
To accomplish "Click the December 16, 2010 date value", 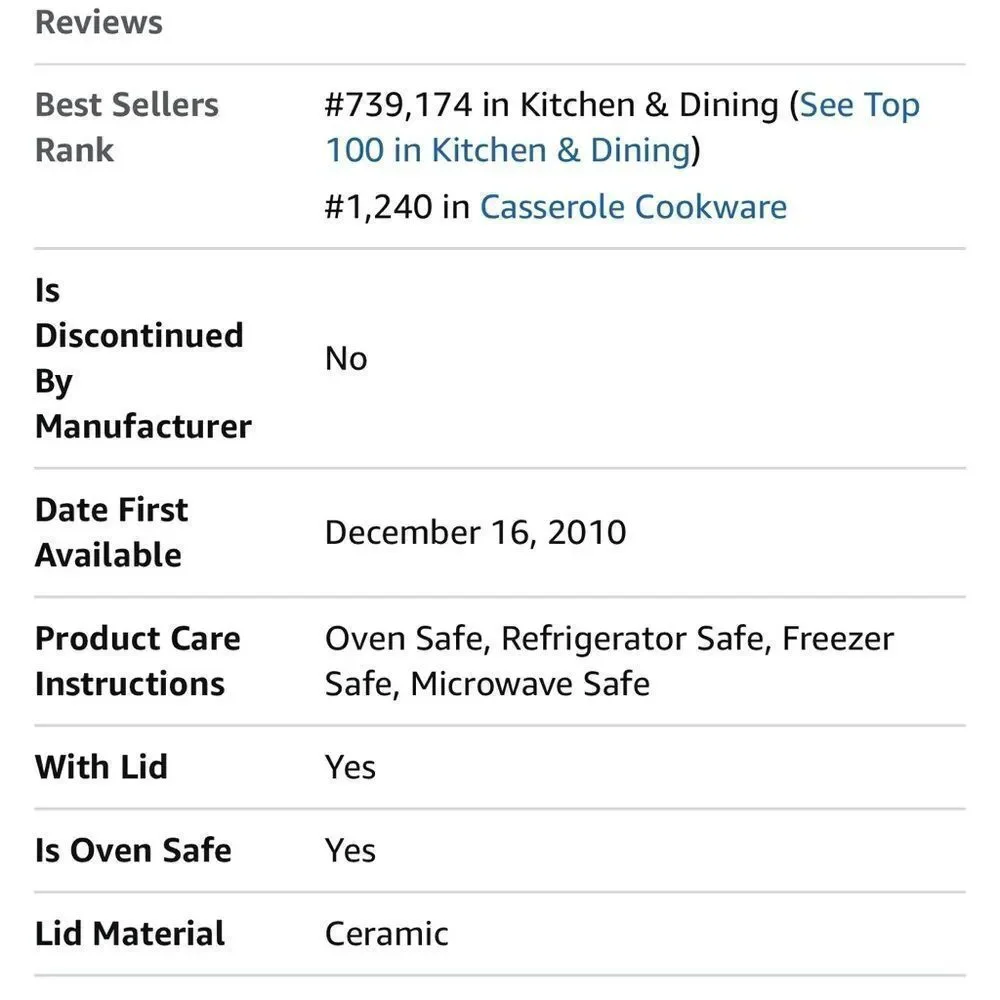I will pyautogui.click(x=476, y=533).
